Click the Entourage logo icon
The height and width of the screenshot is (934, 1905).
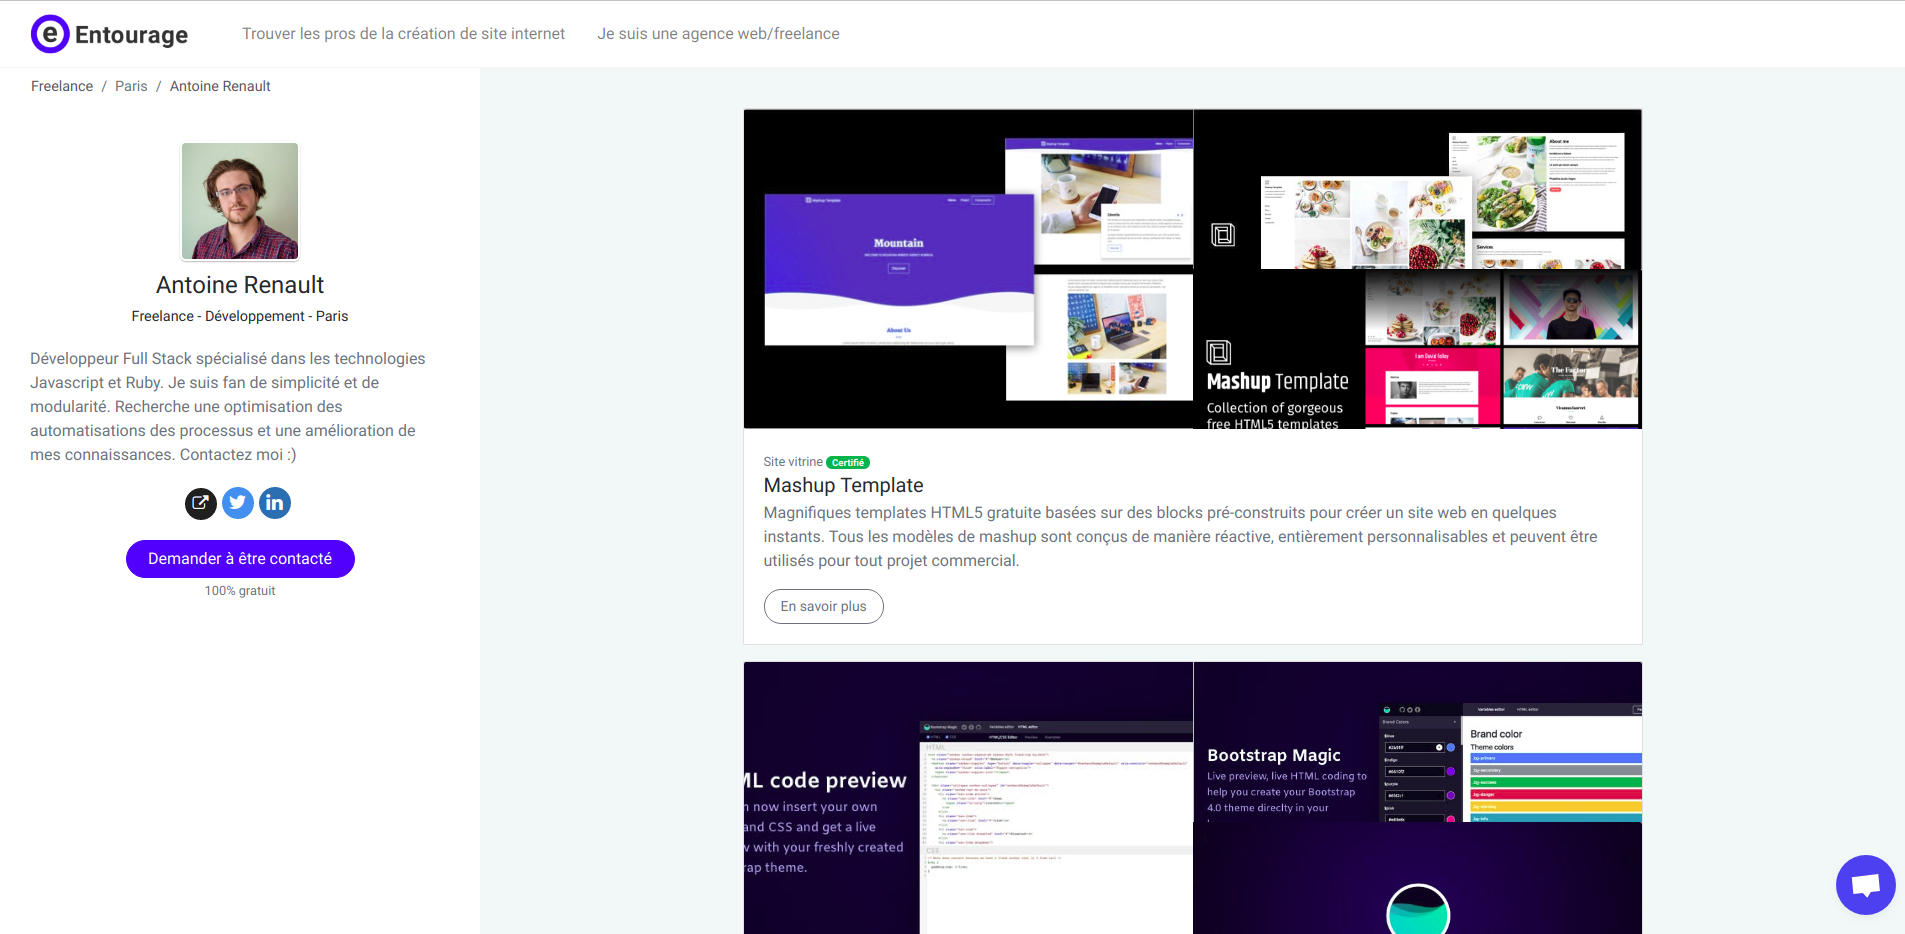50,34
